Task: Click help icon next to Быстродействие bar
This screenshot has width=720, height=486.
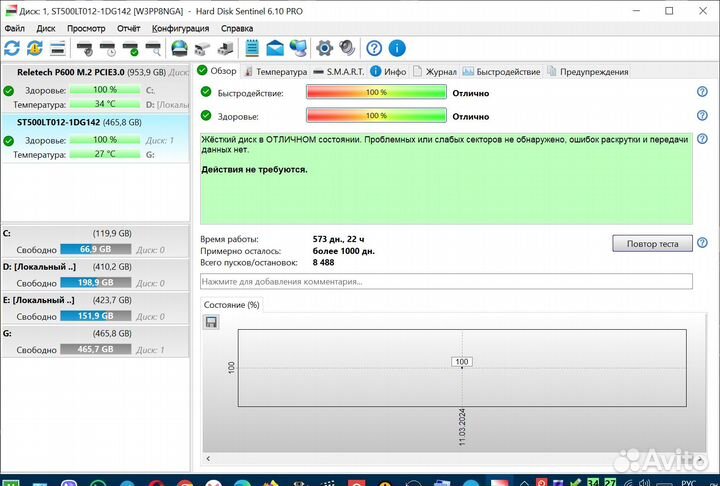Action: tap(702, 91)
